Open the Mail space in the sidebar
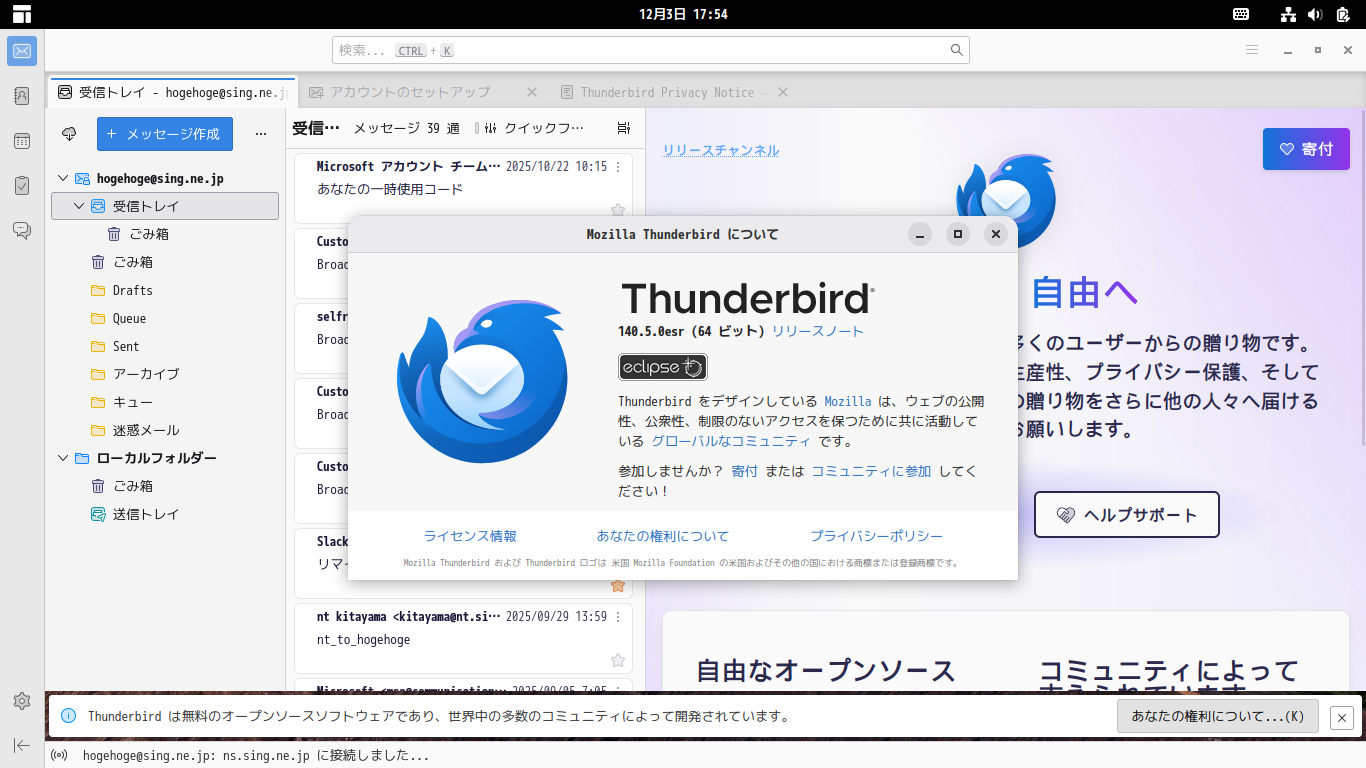The height and width of the screenshot is (768, 1366). tap(22, 51)
